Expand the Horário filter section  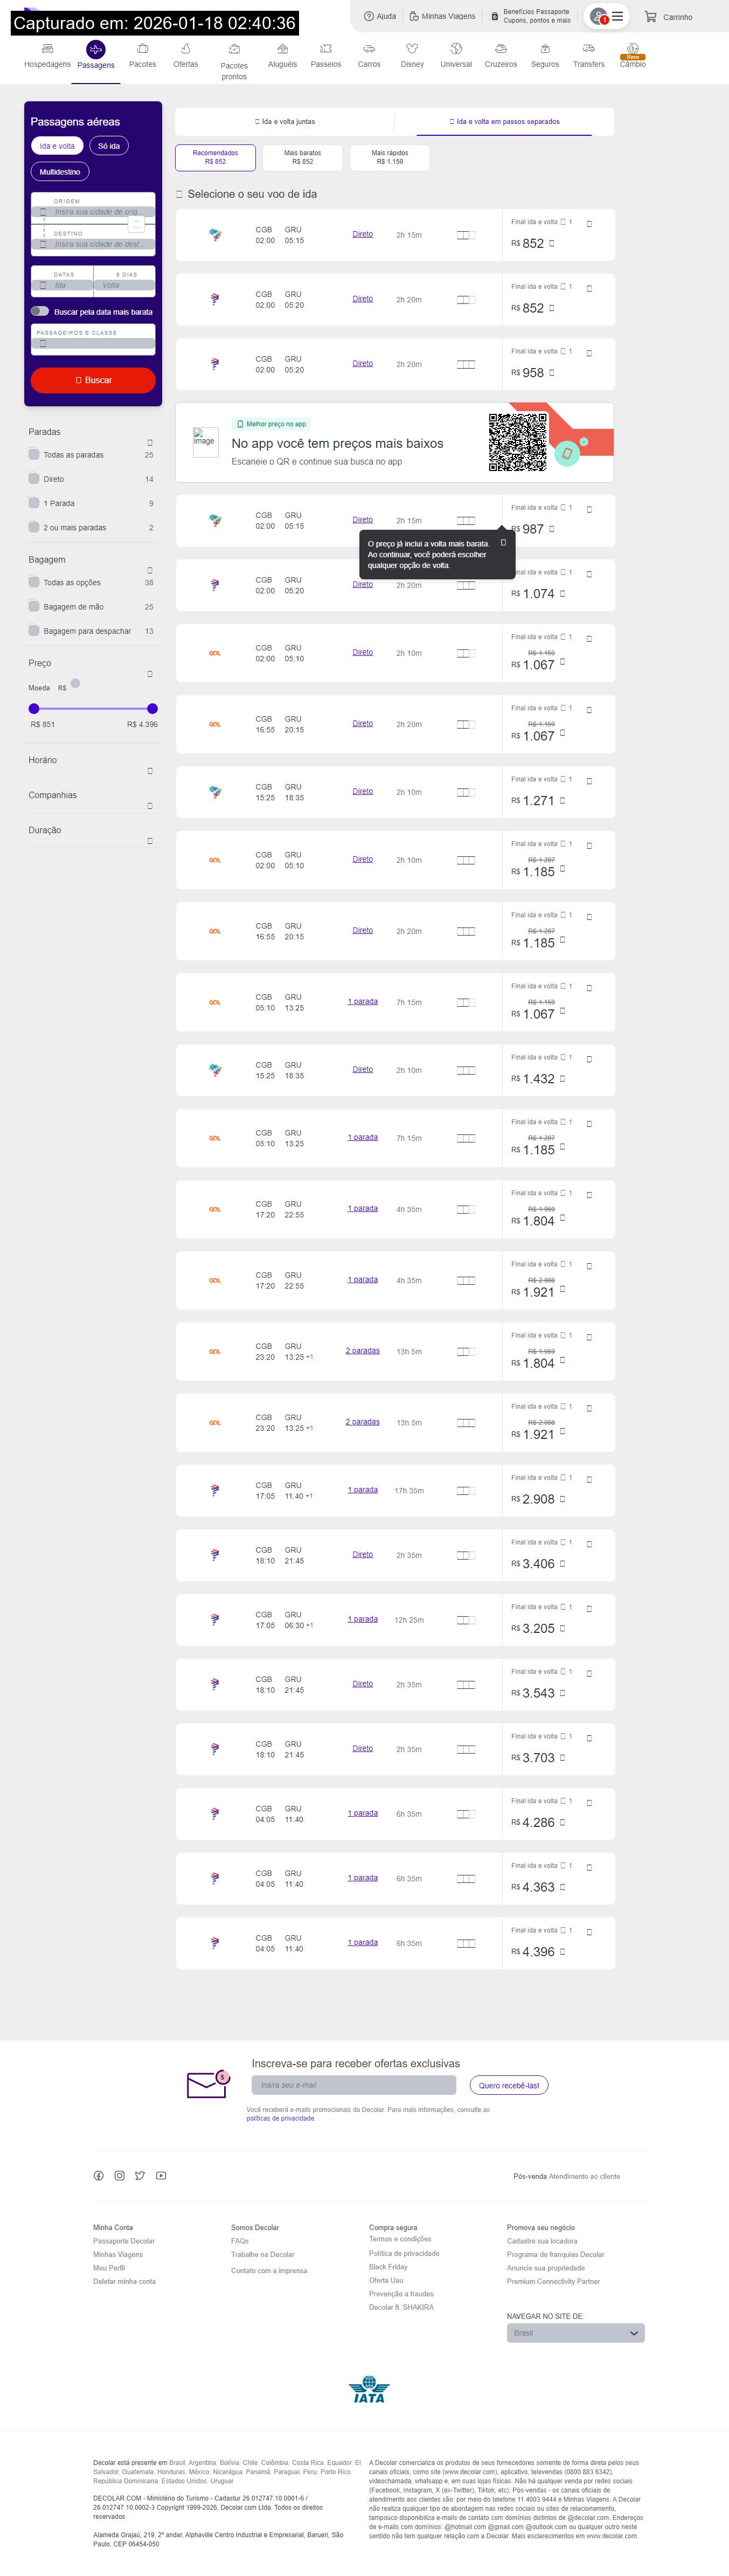pos(150,771)
